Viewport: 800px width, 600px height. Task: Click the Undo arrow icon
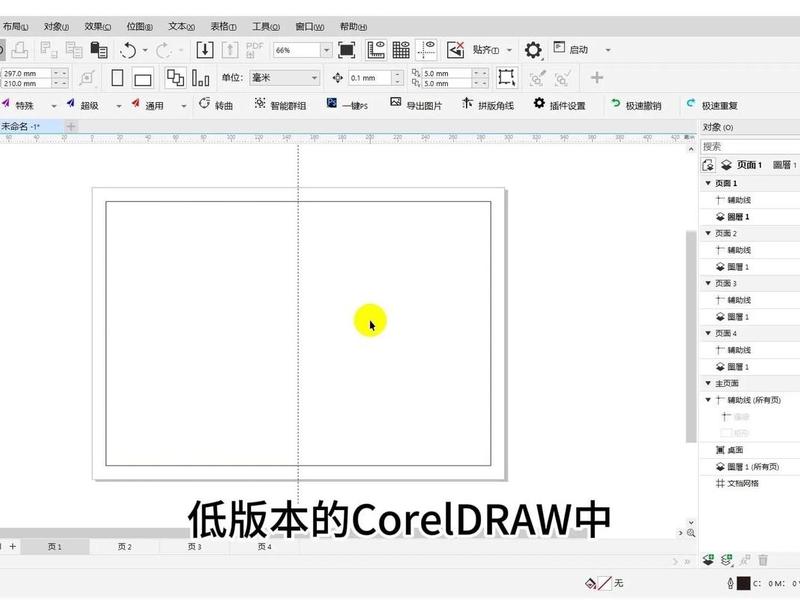pyautogui.click(x=129, y=50)
